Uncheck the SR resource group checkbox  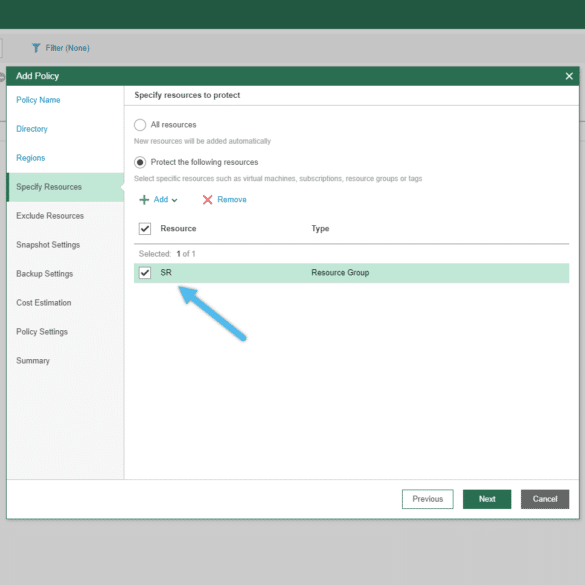click(145, 273)
